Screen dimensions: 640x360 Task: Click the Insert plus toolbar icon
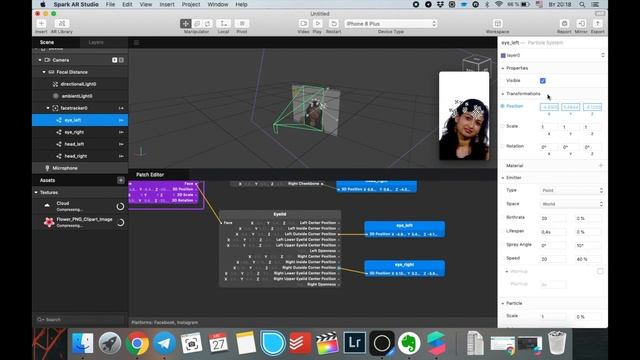[x=41, y=24]
